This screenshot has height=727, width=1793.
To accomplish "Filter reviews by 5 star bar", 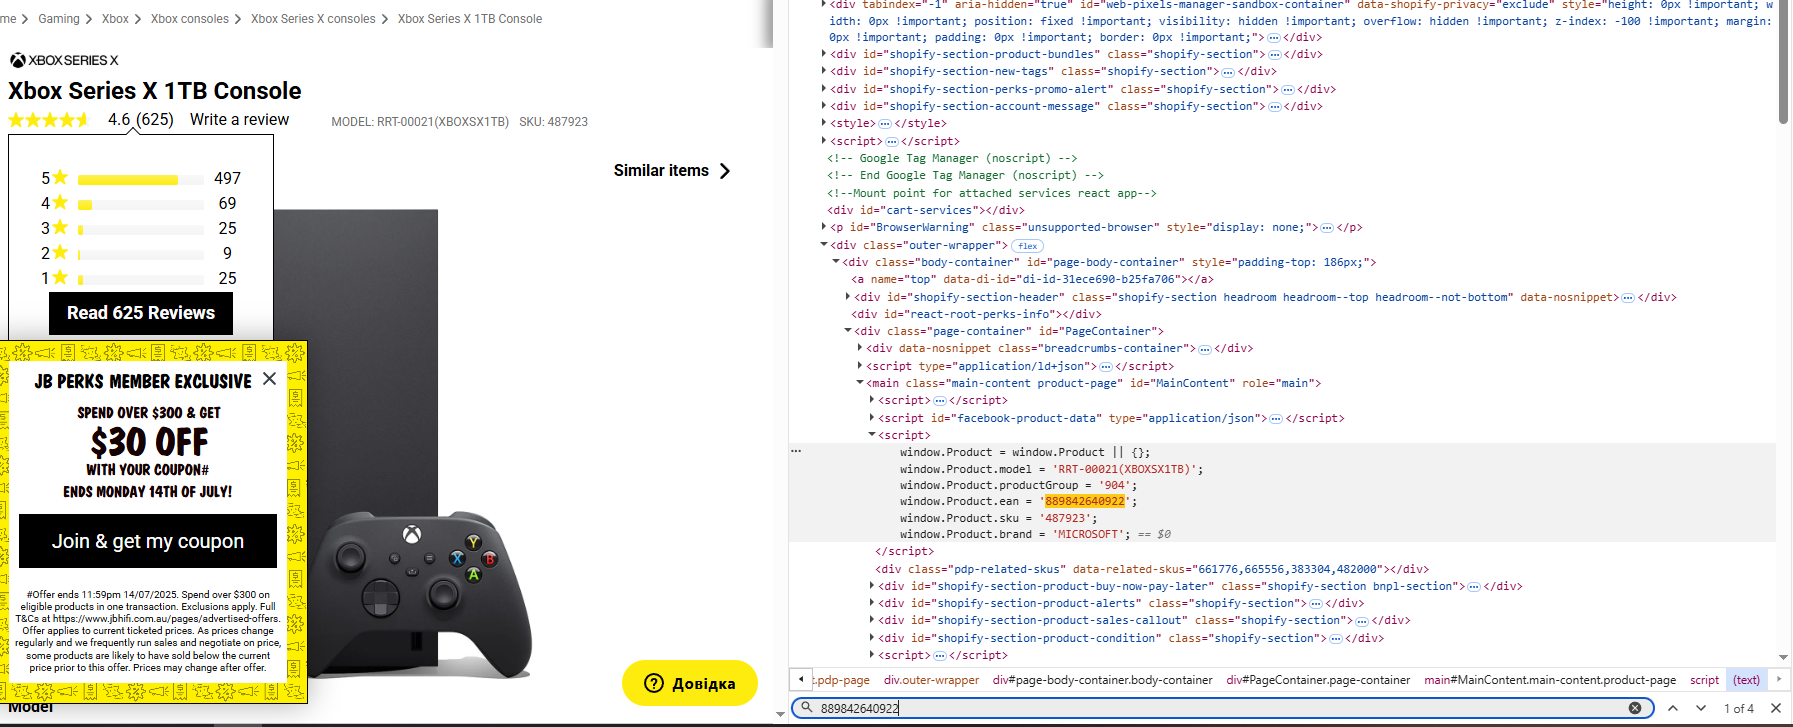I will pos(141,179).
